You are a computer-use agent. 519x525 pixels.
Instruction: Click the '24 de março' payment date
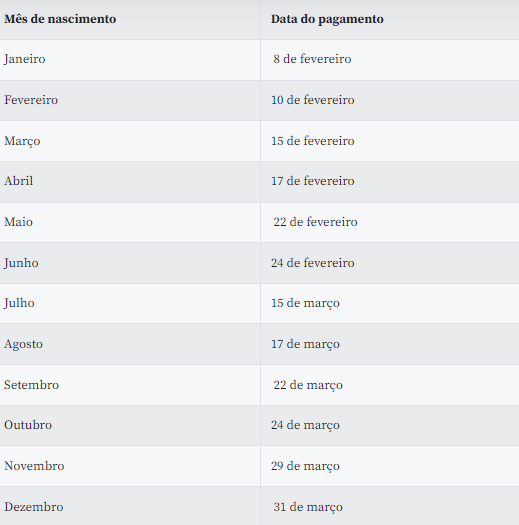click(x=305, y=425)
